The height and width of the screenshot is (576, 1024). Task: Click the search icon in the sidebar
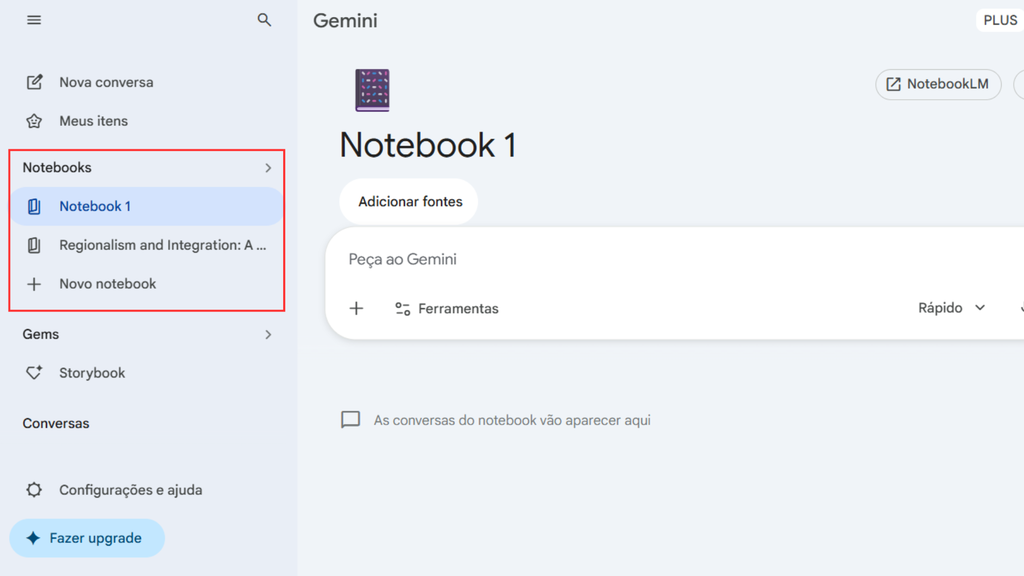click(x=264, y=19)
